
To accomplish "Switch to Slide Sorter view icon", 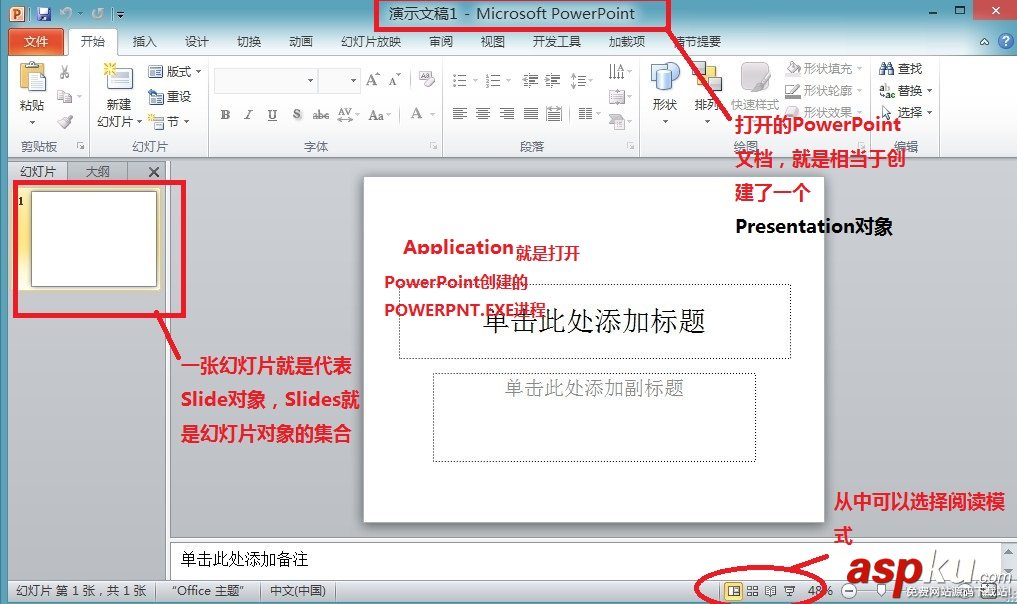I will click(752, 590).
